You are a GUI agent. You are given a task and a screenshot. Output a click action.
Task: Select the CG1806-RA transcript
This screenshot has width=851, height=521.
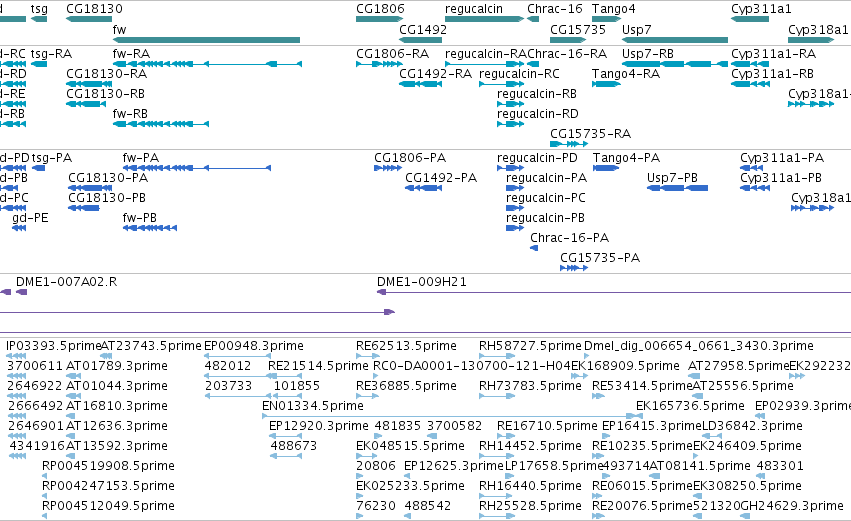[x=379, y=64]
